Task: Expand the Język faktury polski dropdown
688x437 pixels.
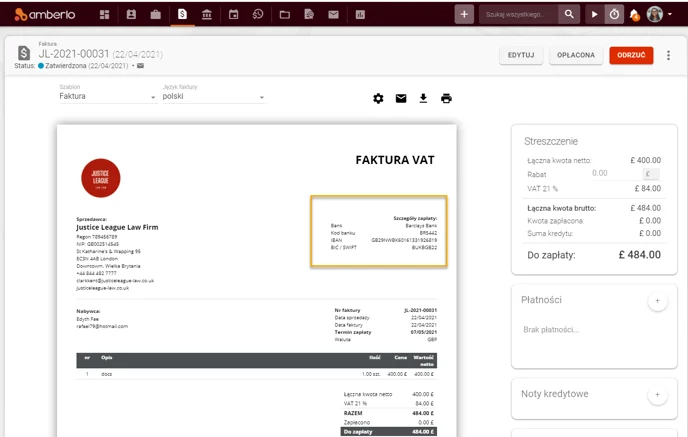Action: tap(214, 97)
